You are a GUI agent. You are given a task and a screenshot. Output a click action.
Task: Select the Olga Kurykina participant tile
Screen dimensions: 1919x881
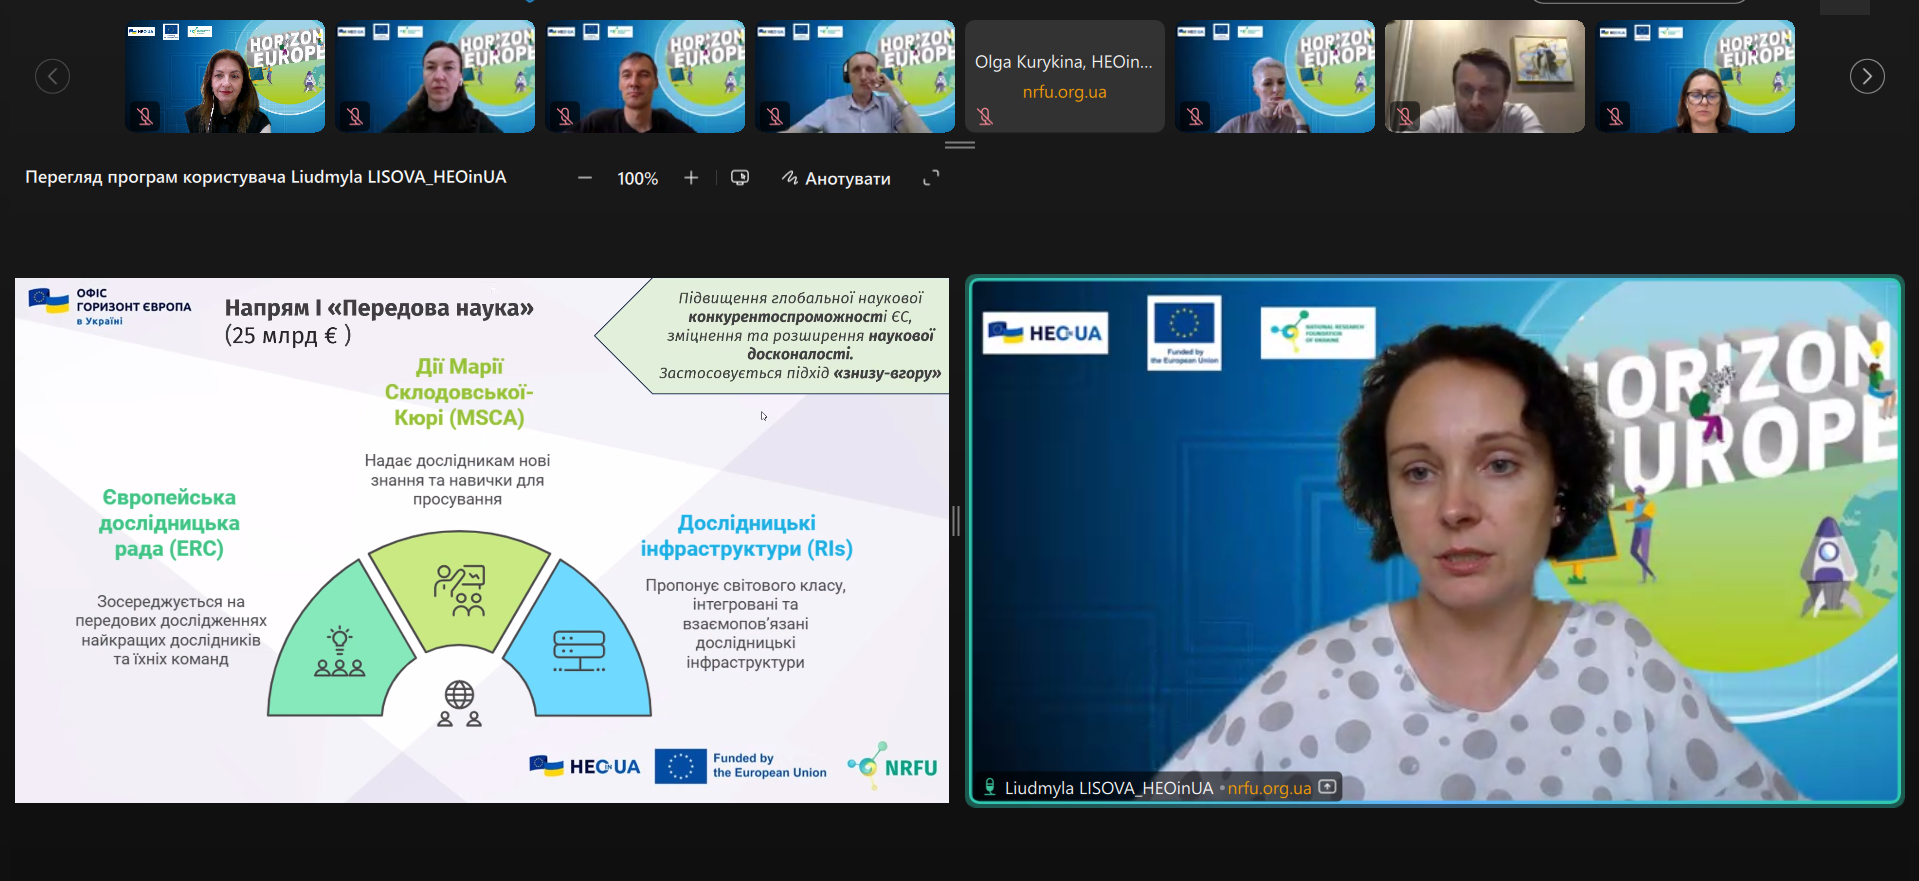(x=1064, y=76)
